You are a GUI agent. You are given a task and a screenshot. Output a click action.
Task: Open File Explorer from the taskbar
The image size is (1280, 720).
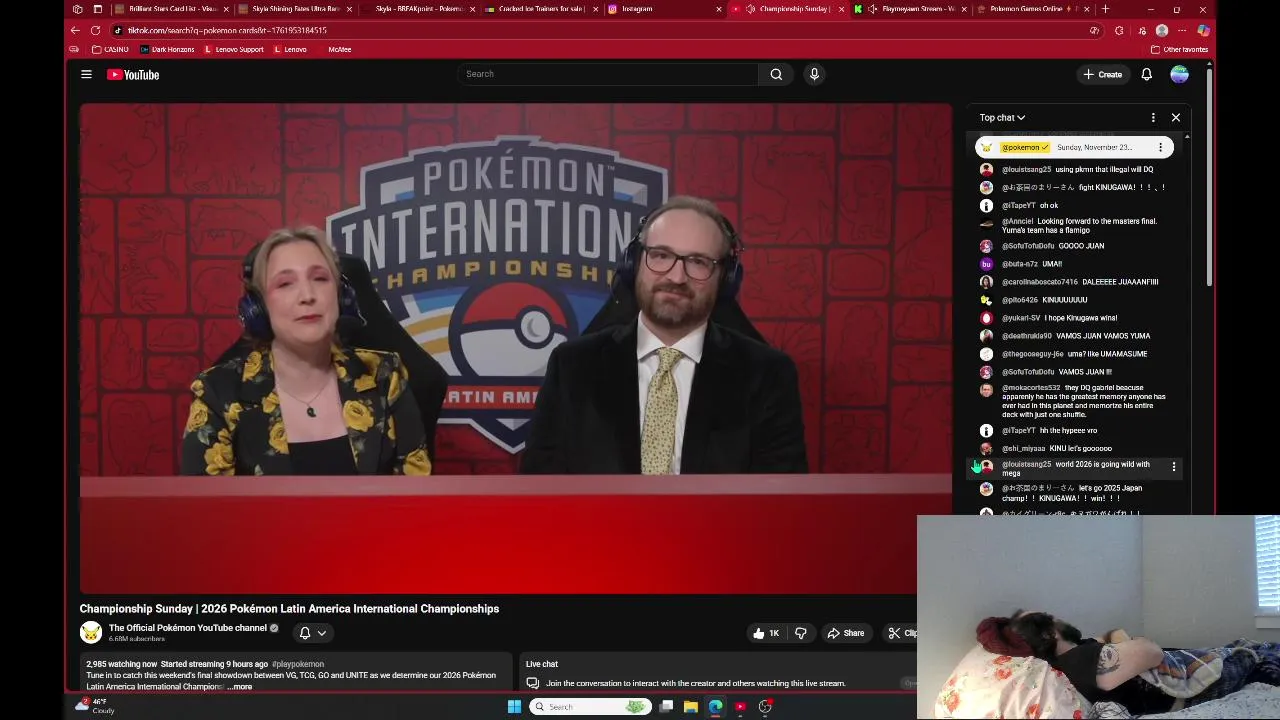click(x=691, y=706)
